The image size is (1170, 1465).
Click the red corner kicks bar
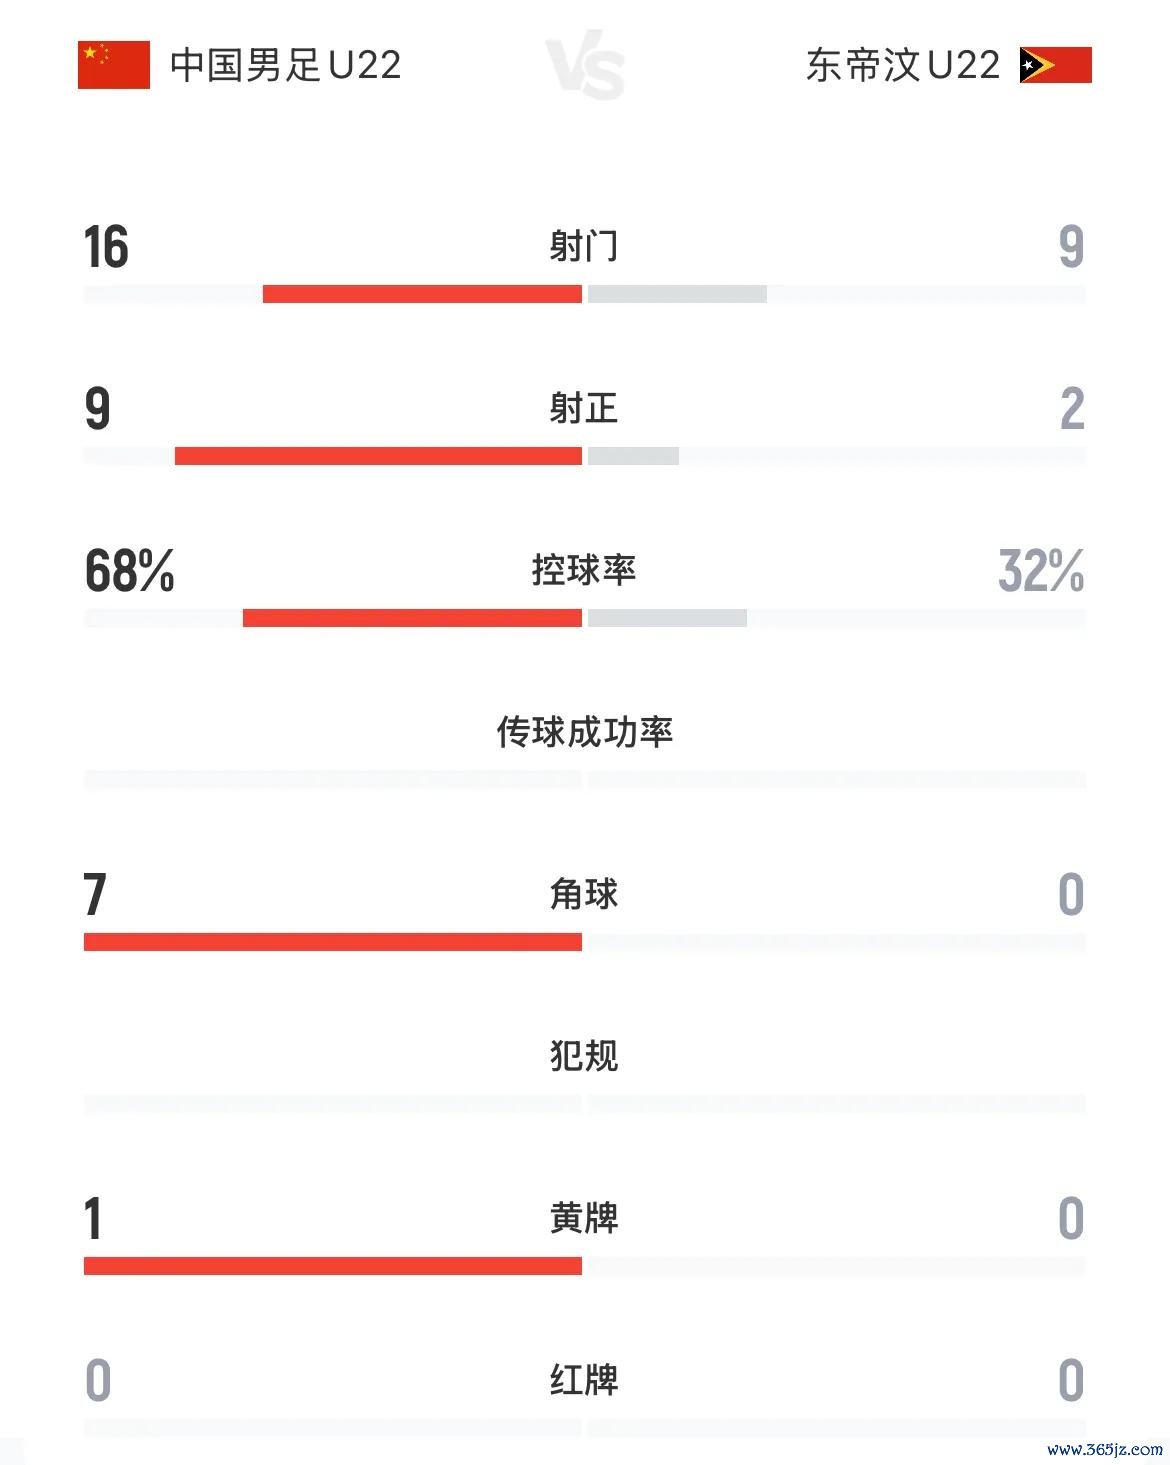pos(333,942)
